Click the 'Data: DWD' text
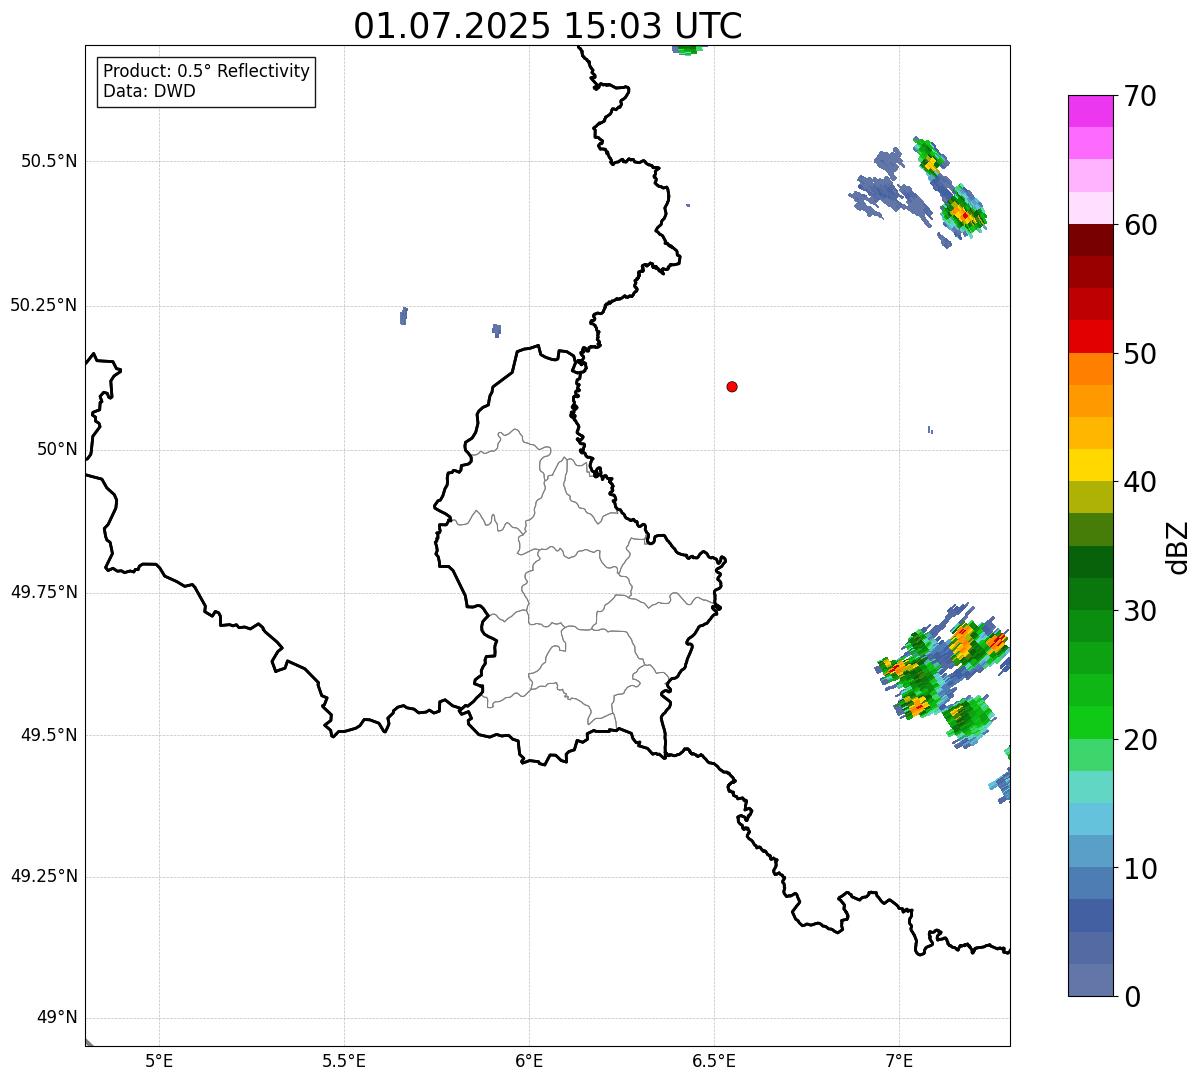Image resolution: width=1202 pixels, height=1081 pixels. 149,91
